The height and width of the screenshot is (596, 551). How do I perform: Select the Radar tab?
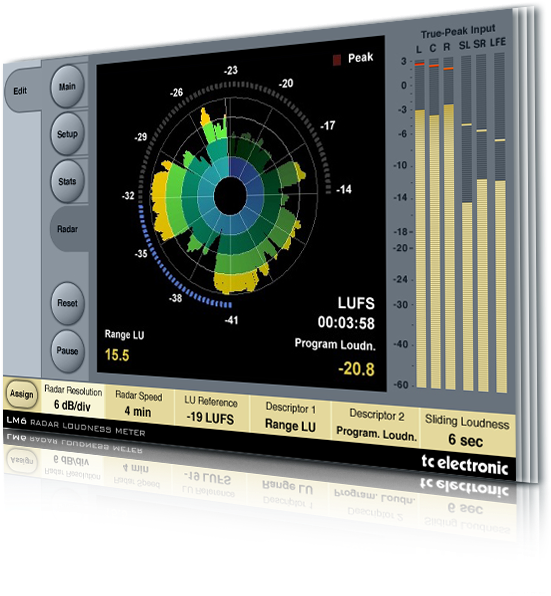click(x=68, y=229)
